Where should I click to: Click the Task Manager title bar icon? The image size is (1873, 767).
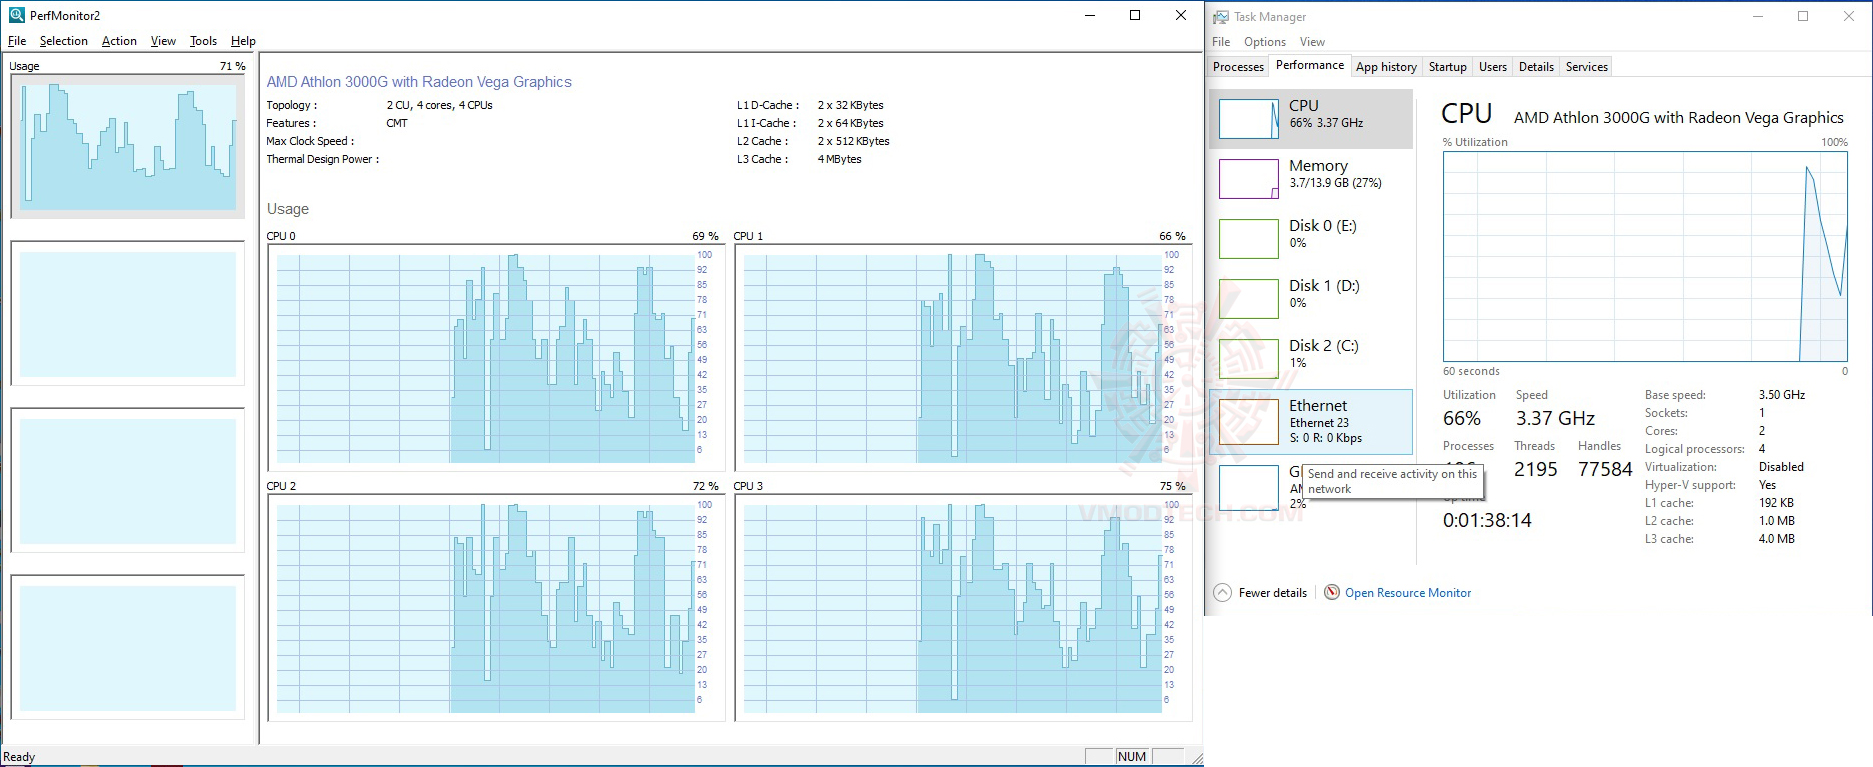point(1220,17)
